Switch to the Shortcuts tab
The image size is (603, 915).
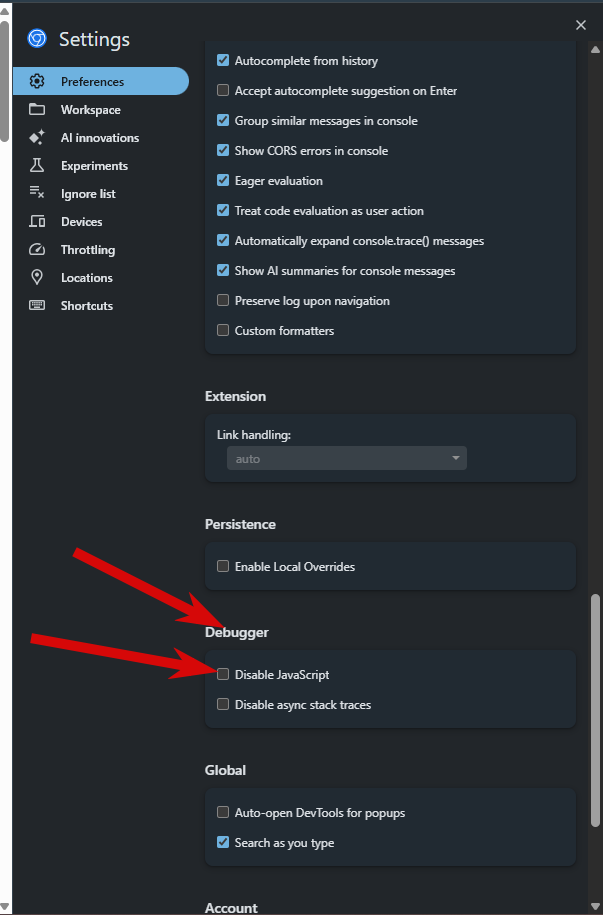coord(86,306)
